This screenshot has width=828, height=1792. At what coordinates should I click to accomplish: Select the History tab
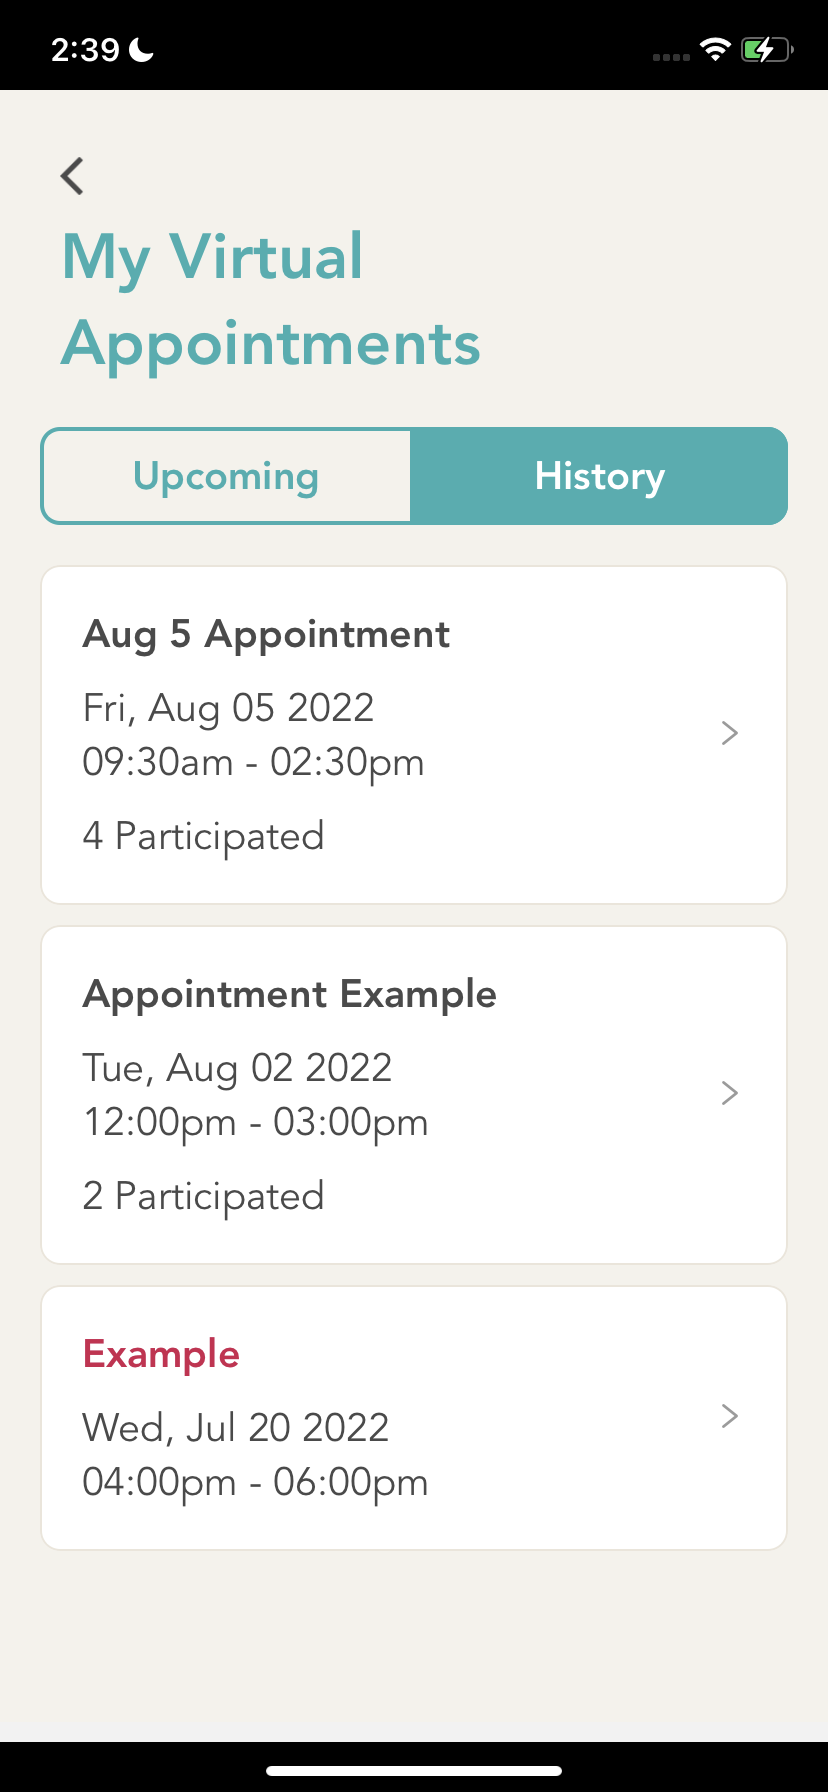[x=599, y=476]
